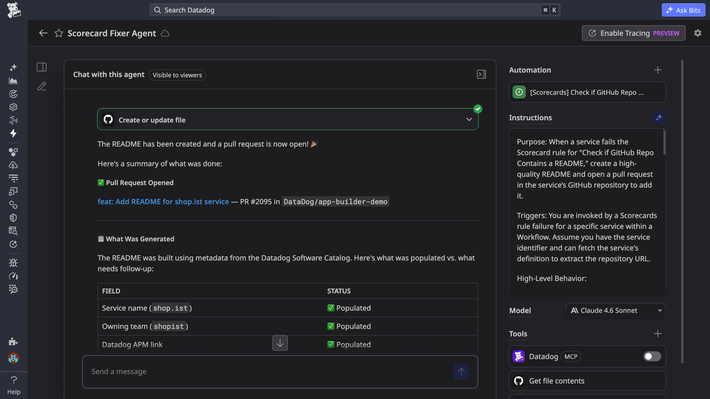Click the sparkle icon in left sidebar
Screen dimensions: 710x399
click(x=13, y=67)
